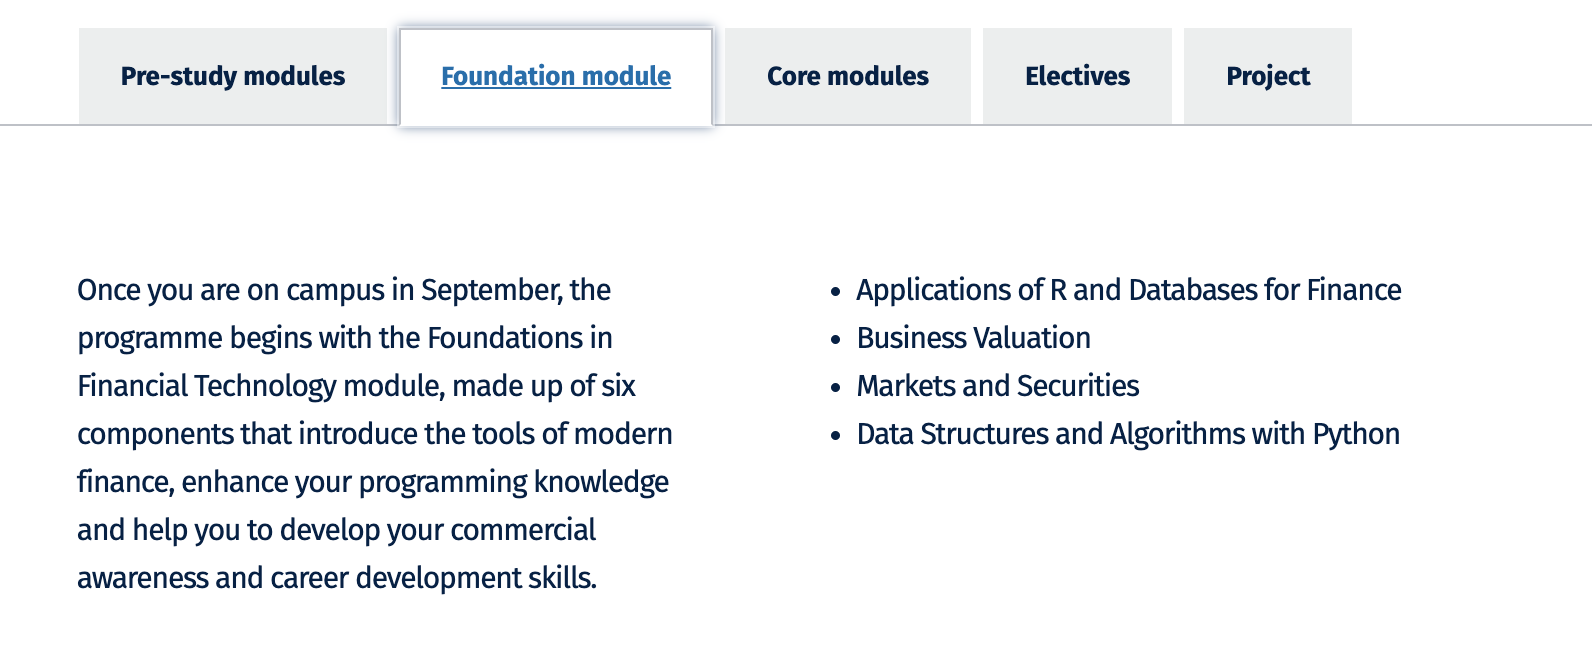Select Data Structures and Algorithms with Python
This screenshot has height=664, width=1592.
[x=1128, y=434]
